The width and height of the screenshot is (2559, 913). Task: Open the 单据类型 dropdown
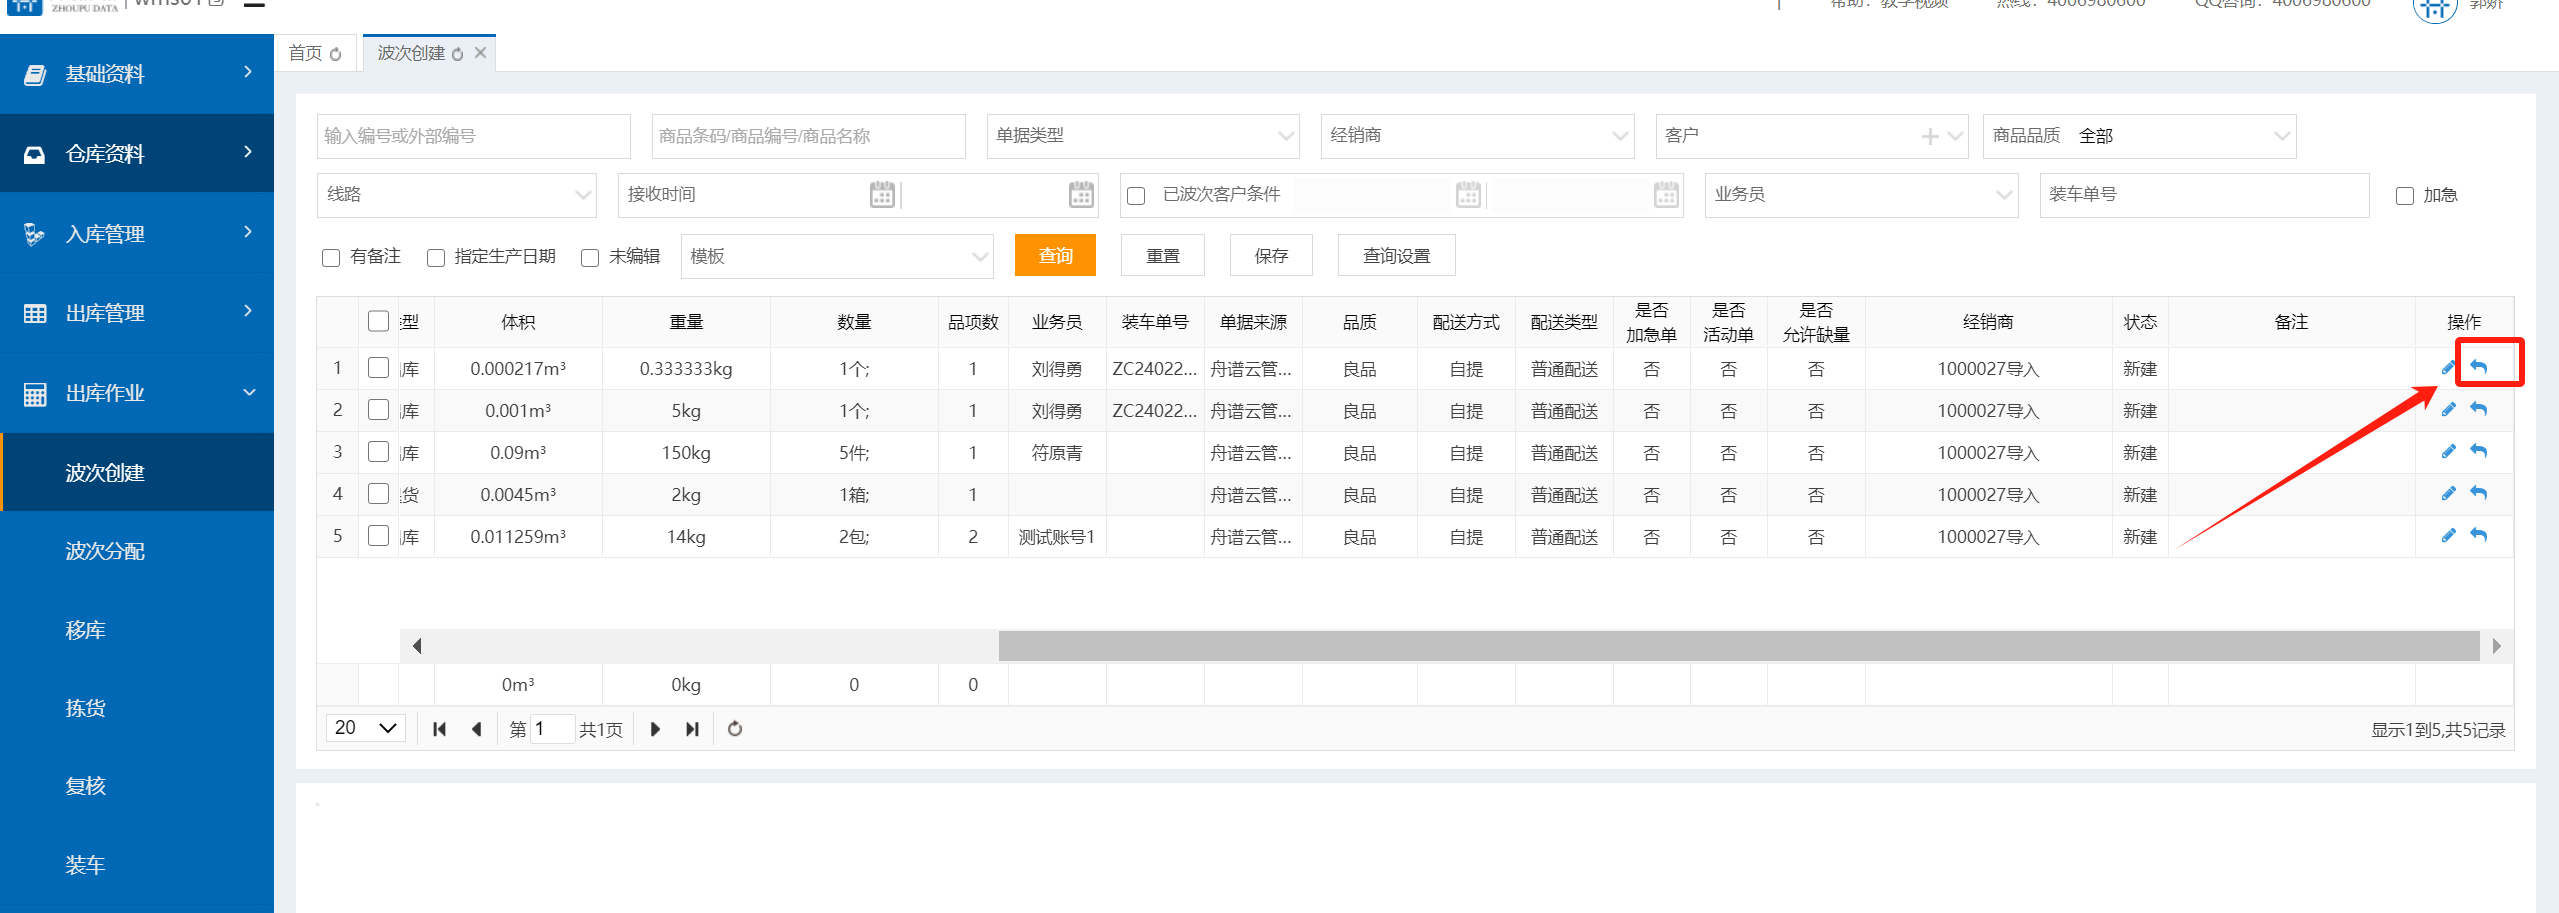point(1142,136)
